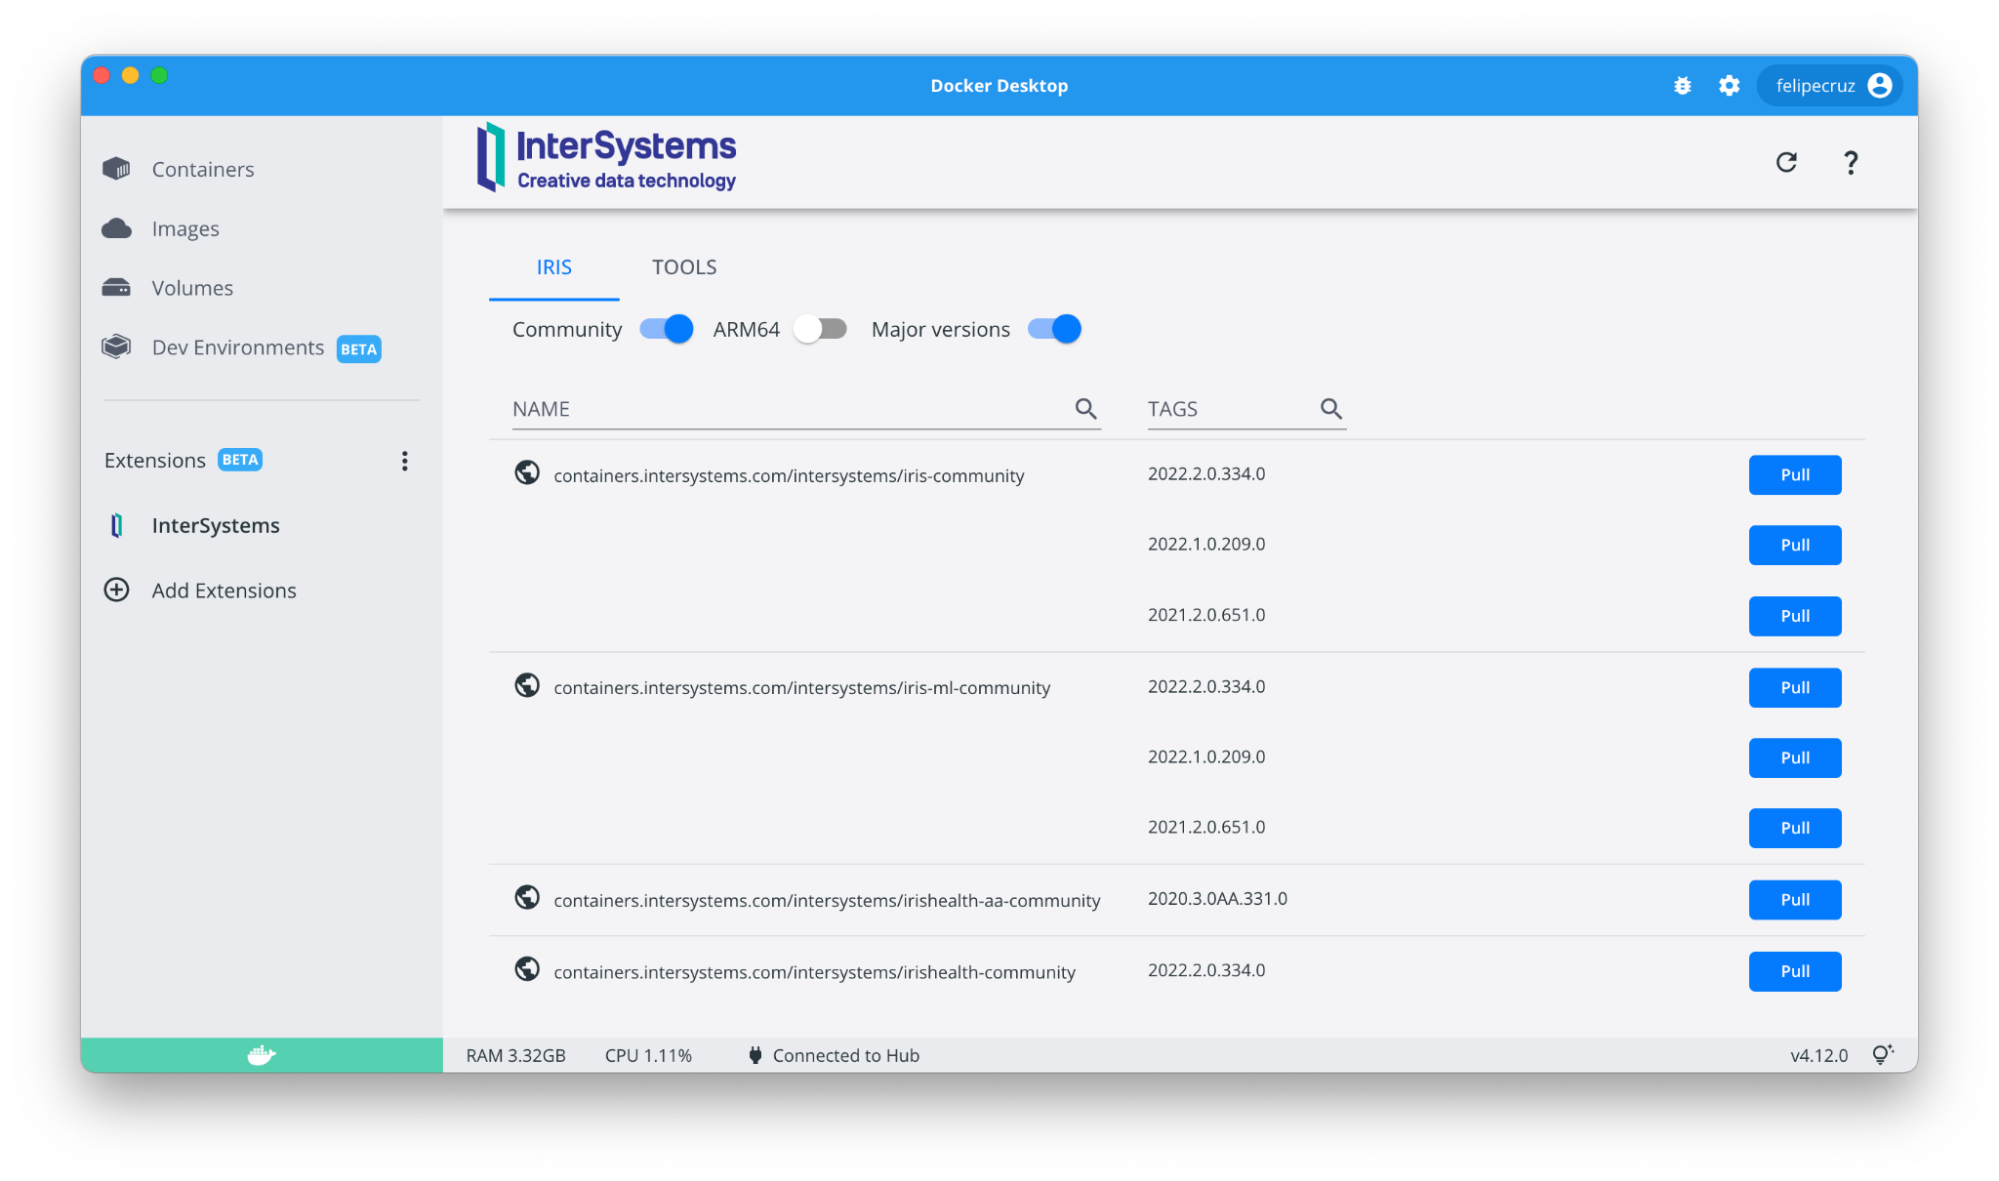Open Dev Environments from the sidebar icon
This screenshot has width=1999, height=1181.
click(x=116, y=347)
